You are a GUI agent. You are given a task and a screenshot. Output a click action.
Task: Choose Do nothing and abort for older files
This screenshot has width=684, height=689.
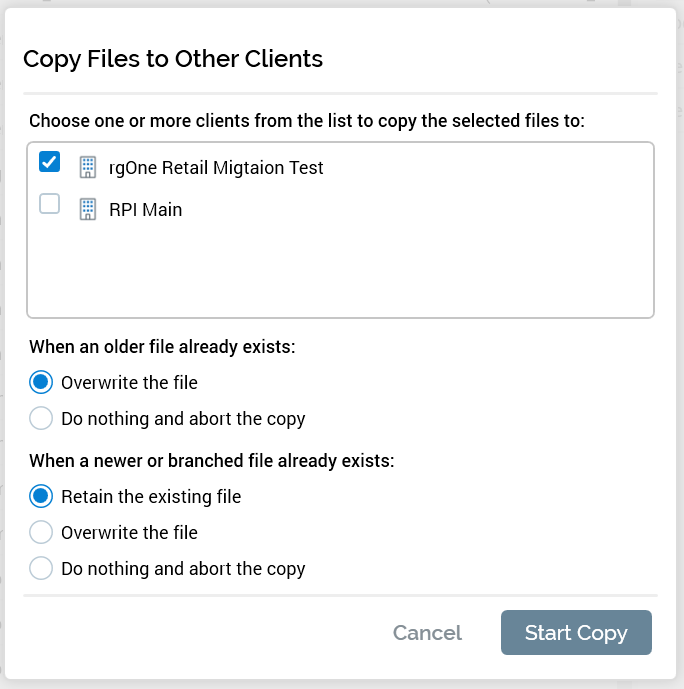tap(41, 418)
